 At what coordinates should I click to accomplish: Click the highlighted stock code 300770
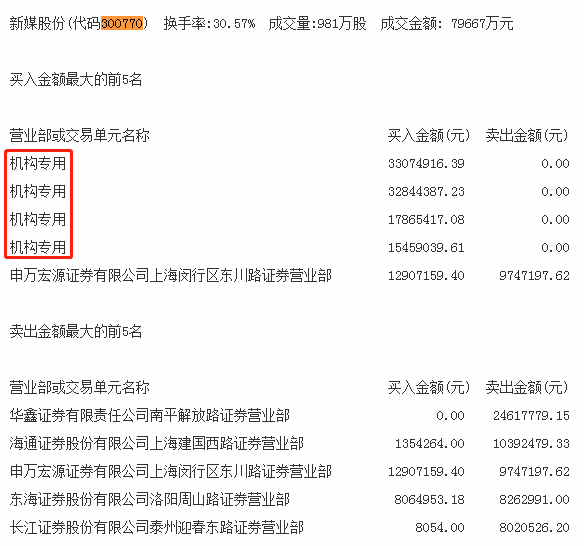pyautogui.click(x=122, y=23)
